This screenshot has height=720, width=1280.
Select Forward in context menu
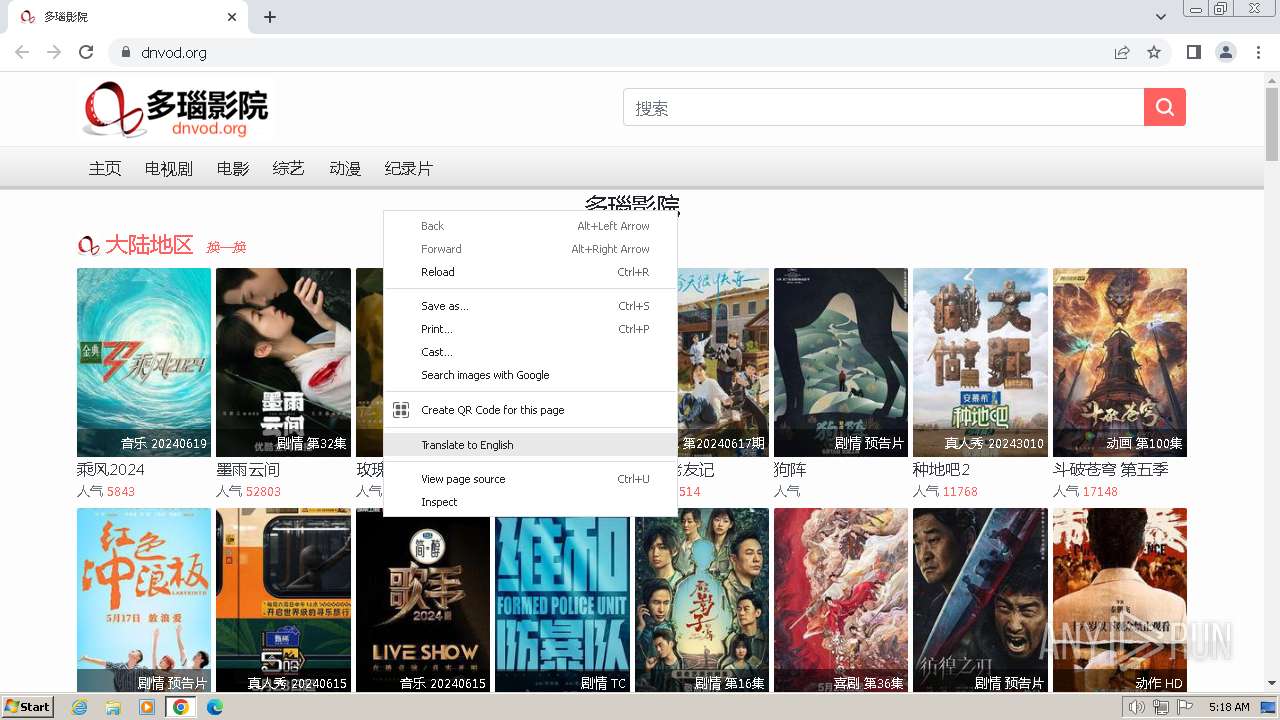tap(530, 249)
